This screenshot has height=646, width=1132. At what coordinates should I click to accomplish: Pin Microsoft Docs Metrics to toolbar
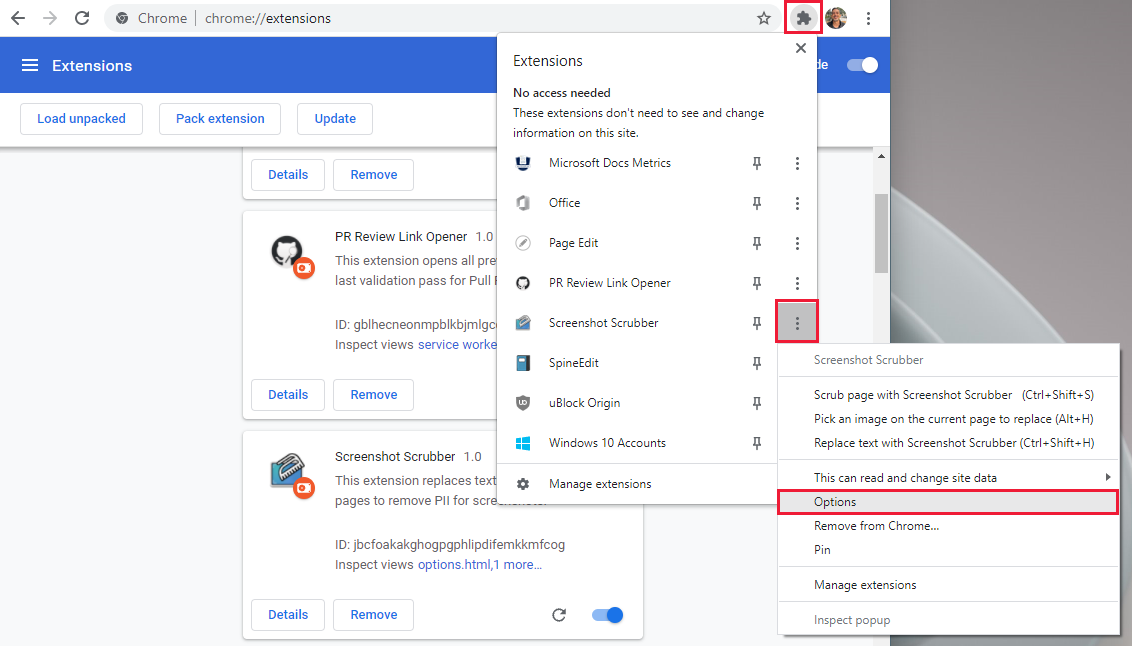pyautogui.click(x=757, y=163)
